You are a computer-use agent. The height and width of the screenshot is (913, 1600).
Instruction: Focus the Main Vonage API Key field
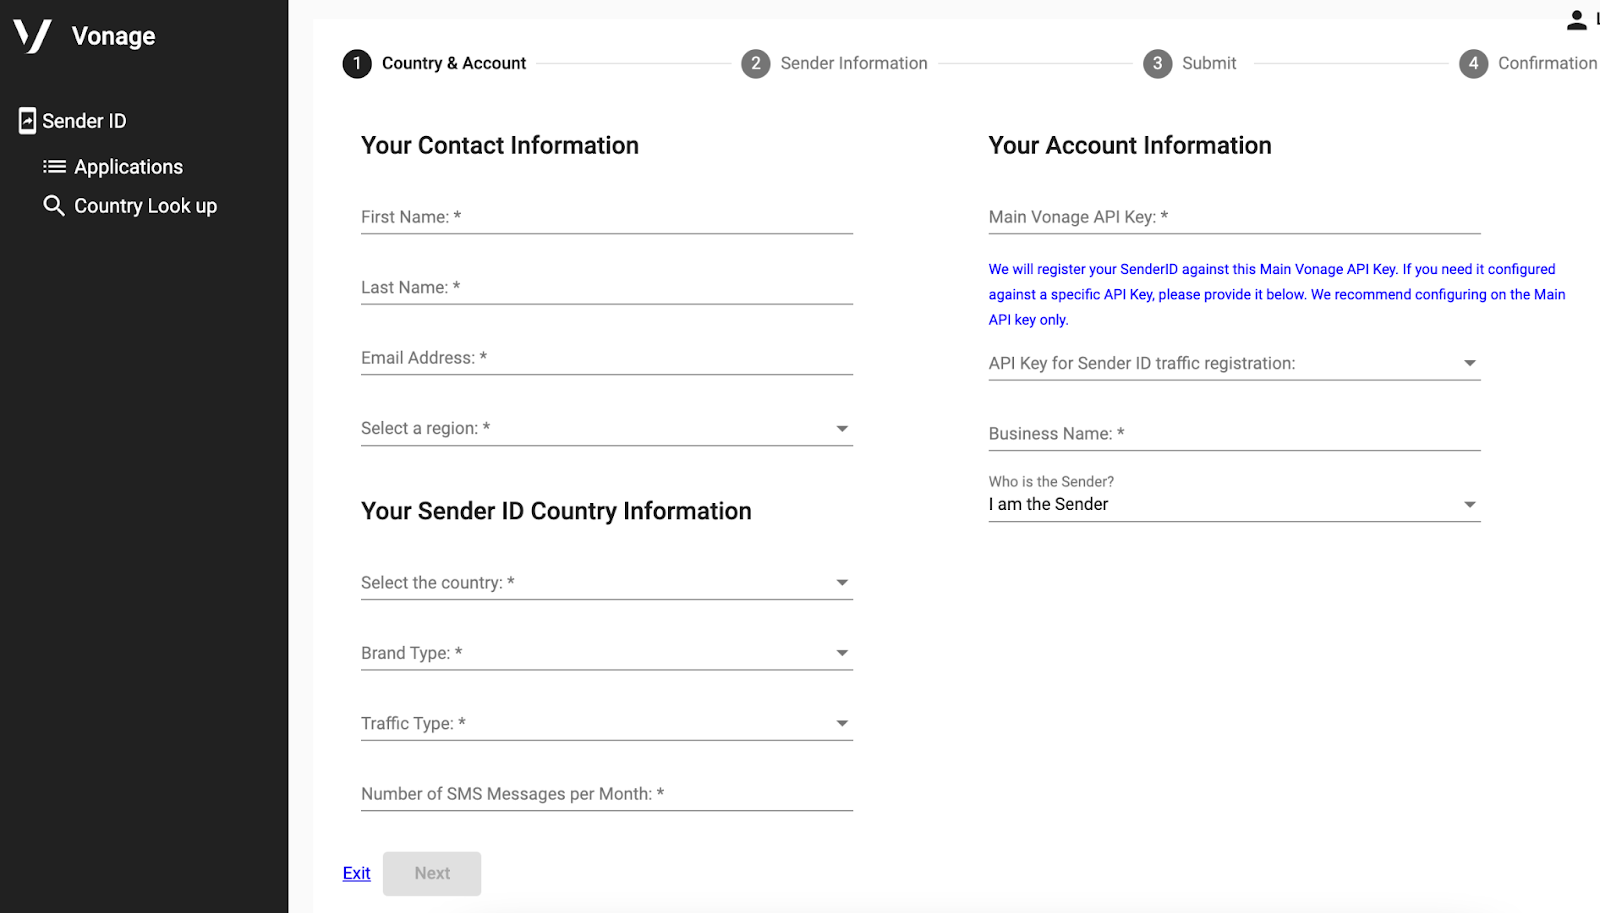(x=1234, y=217)
